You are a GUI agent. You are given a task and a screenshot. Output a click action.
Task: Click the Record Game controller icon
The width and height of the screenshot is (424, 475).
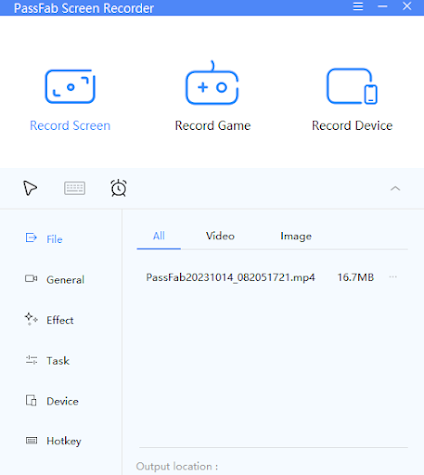212,83
